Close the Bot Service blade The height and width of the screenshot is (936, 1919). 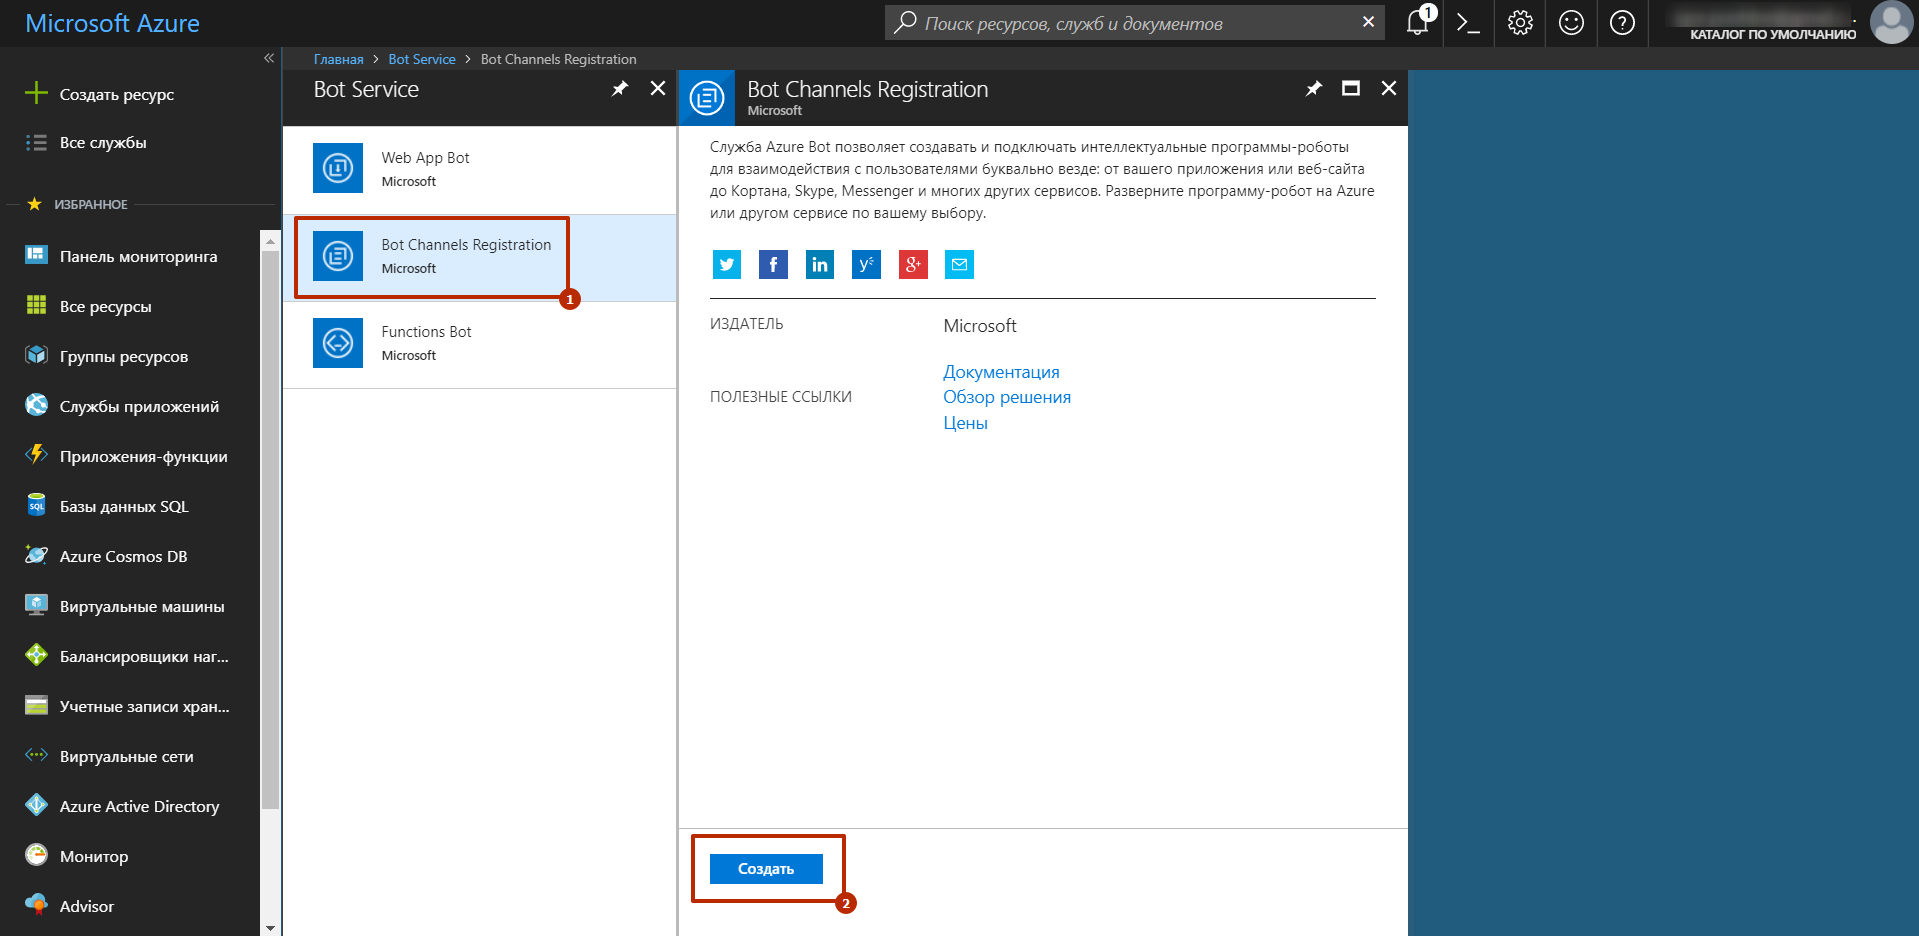(658, 89)
